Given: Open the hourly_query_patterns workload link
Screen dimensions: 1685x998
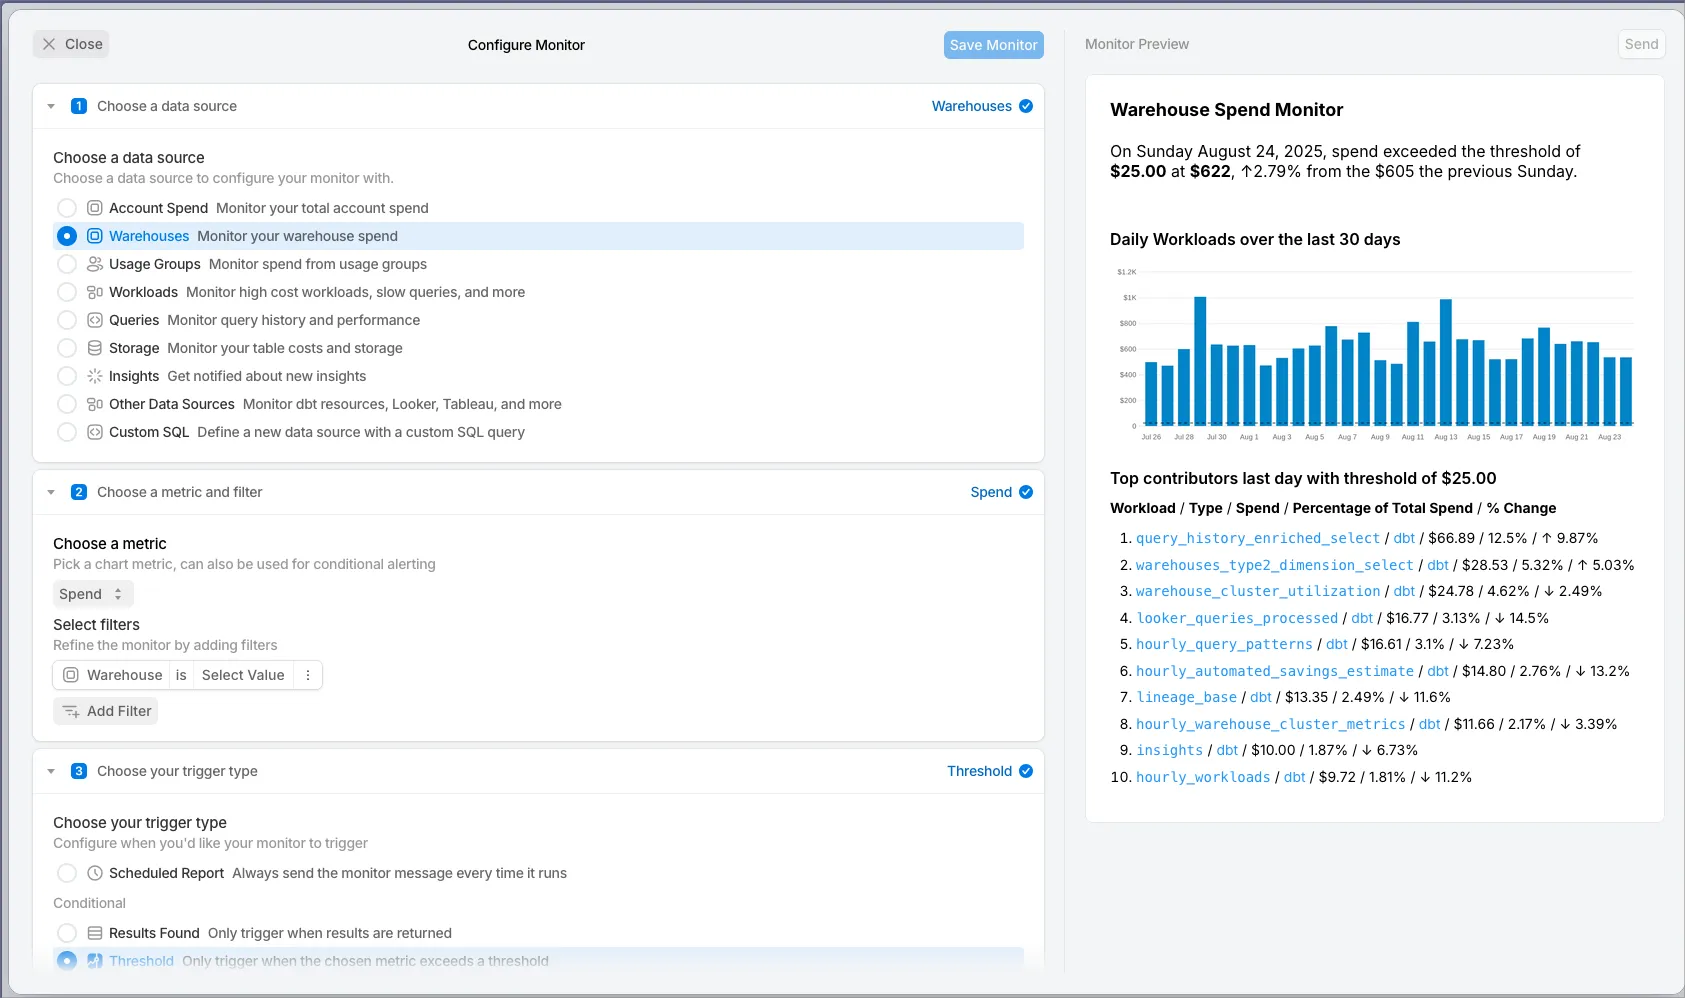Looking at the screenshot, I should pyautogui.click(x=1224, y=644).
